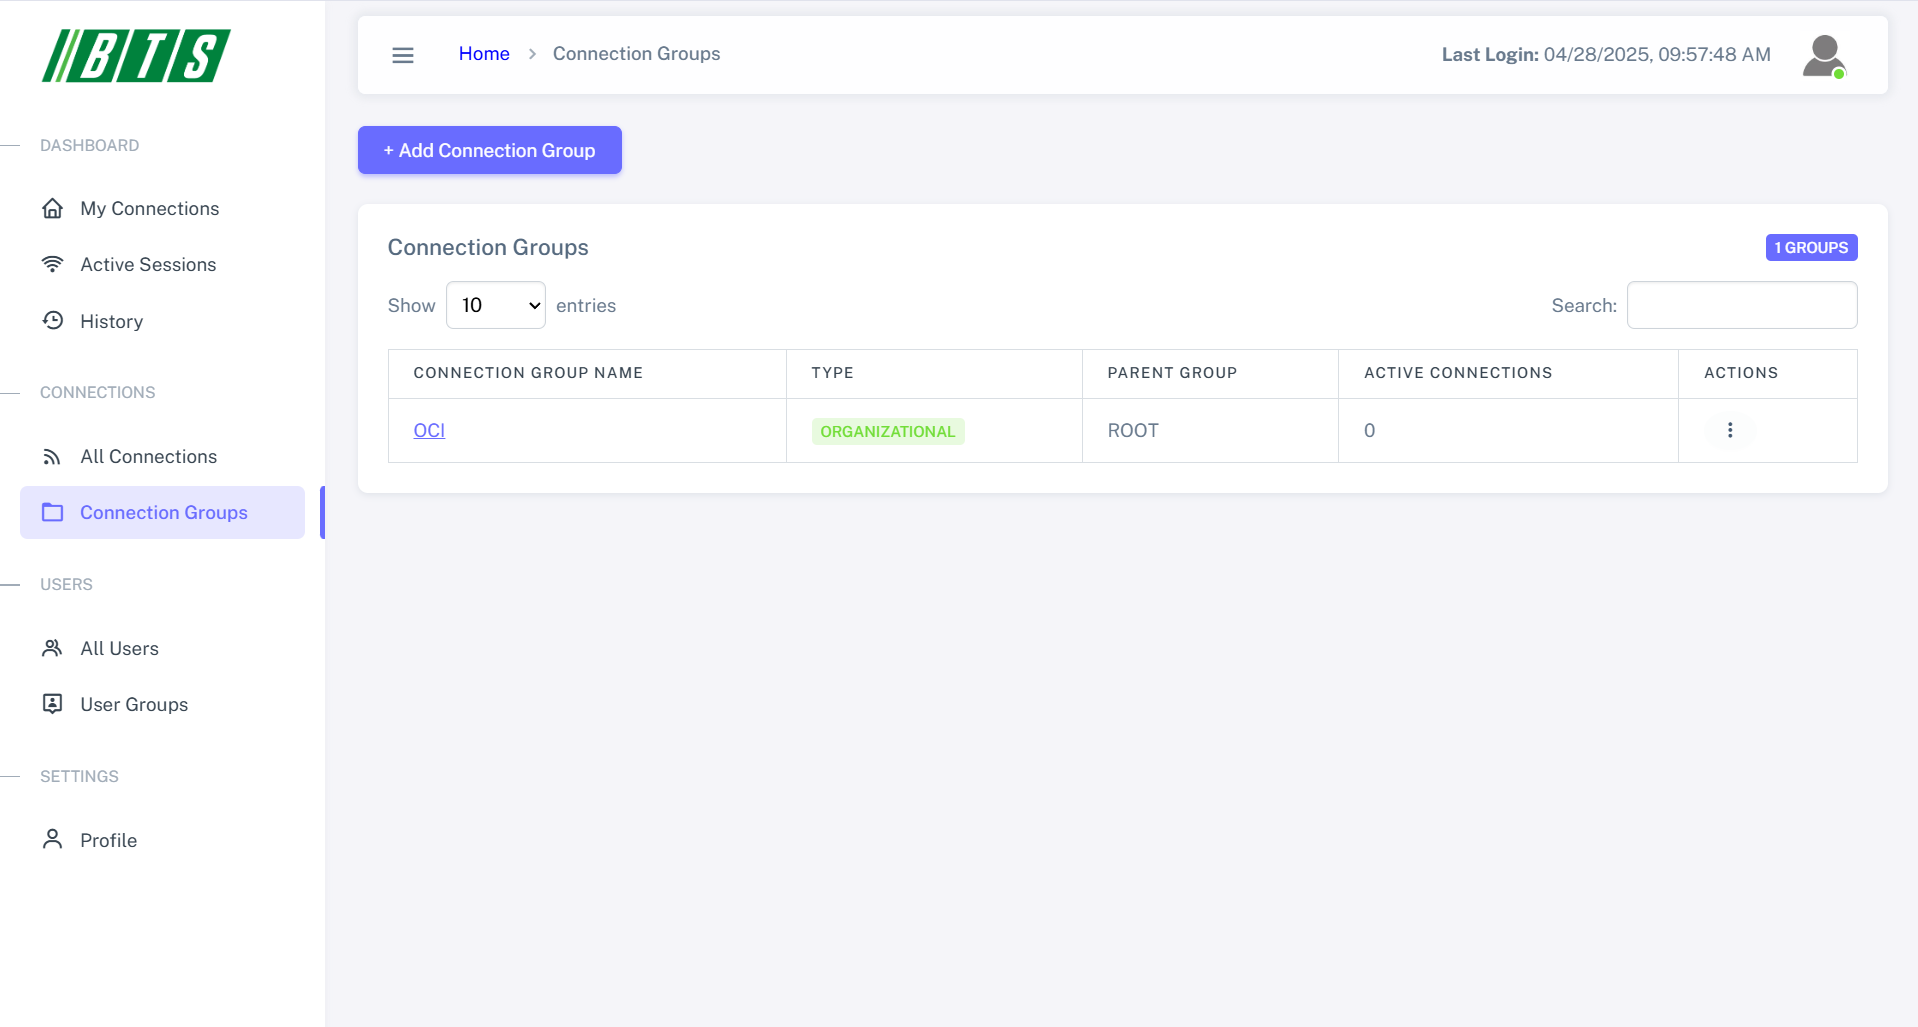Click the clock icon beside History

(x=53, y=321)
